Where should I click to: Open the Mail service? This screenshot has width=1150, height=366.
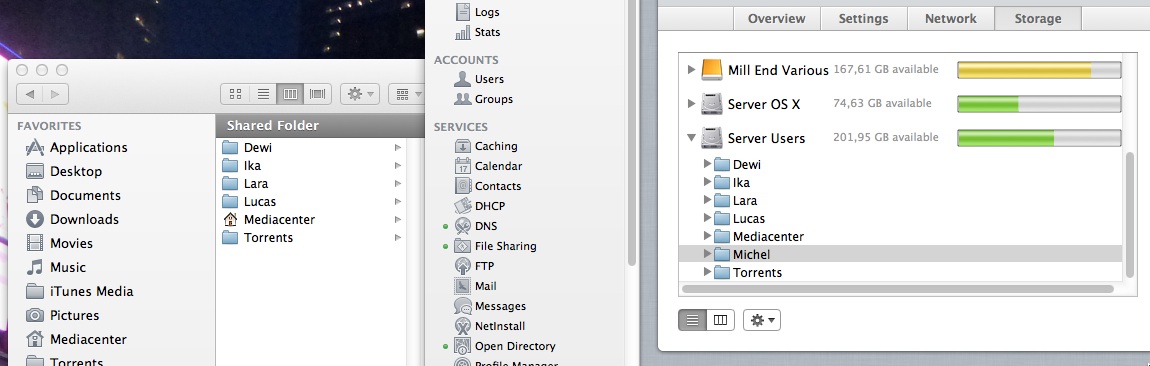pos(475,286)
